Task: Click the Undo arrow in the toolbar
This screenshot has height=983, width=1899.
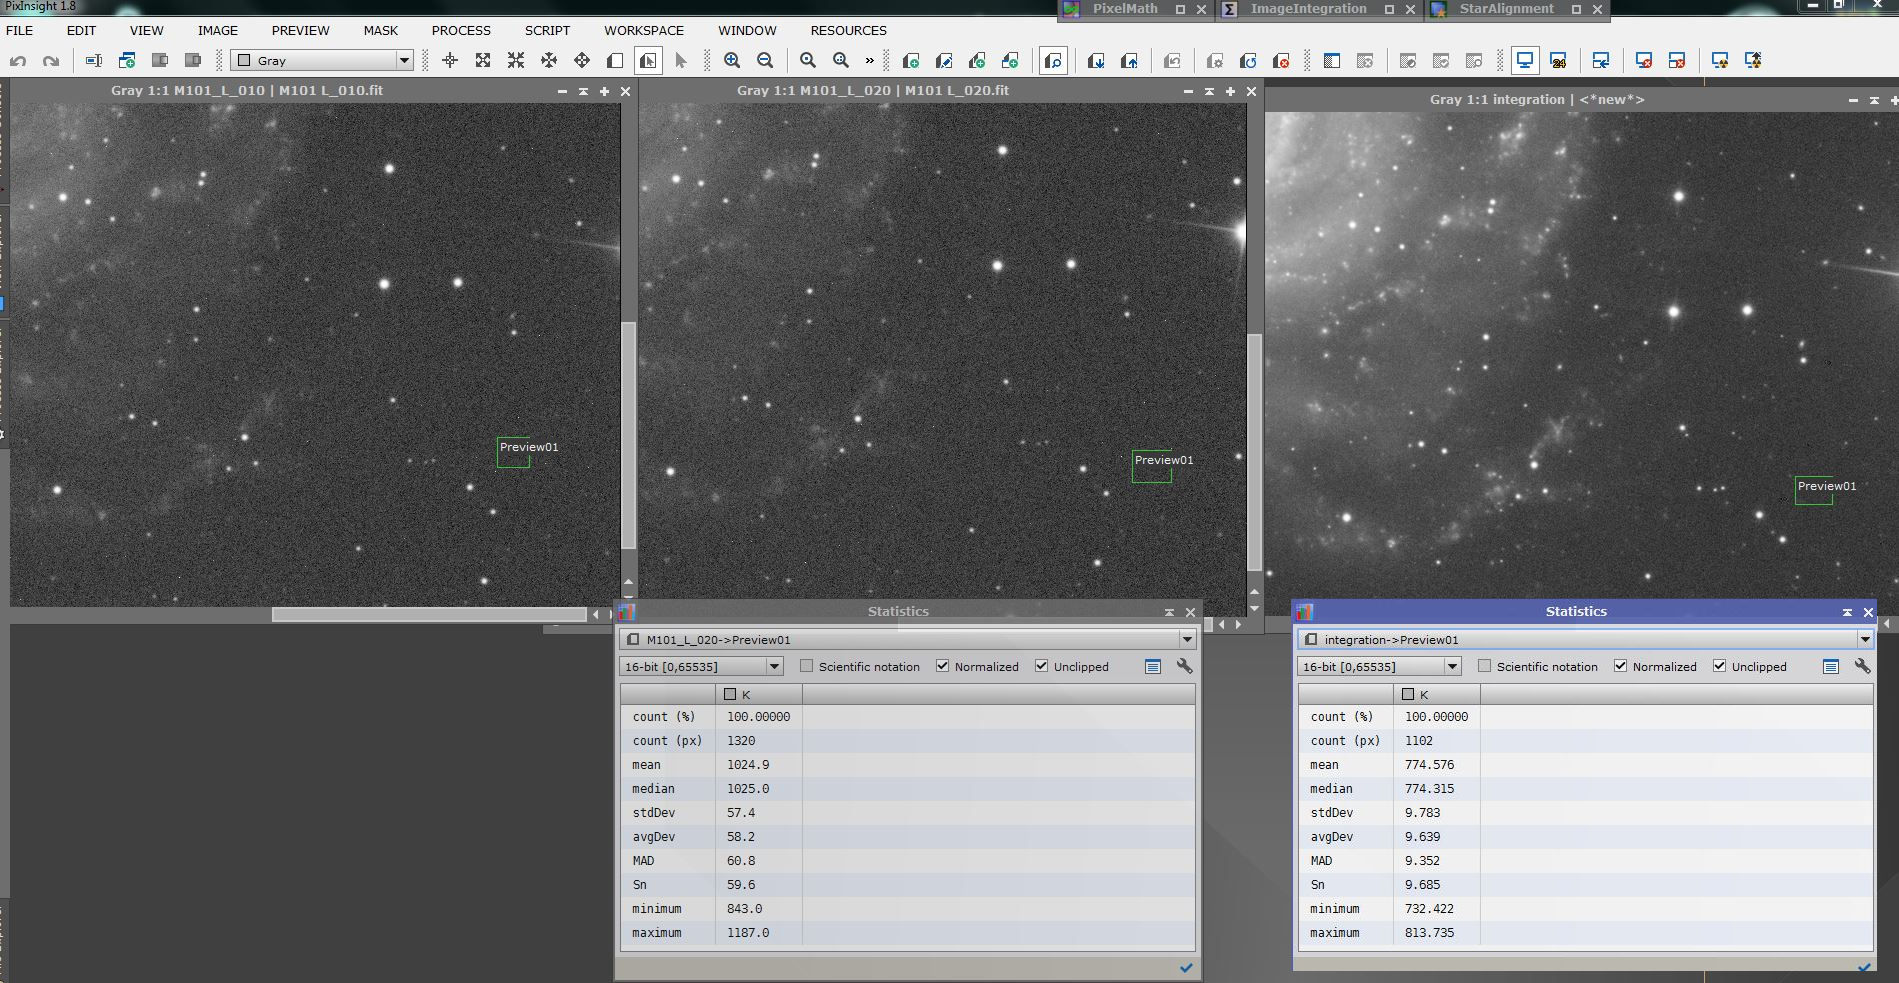Action: point(18,61)
